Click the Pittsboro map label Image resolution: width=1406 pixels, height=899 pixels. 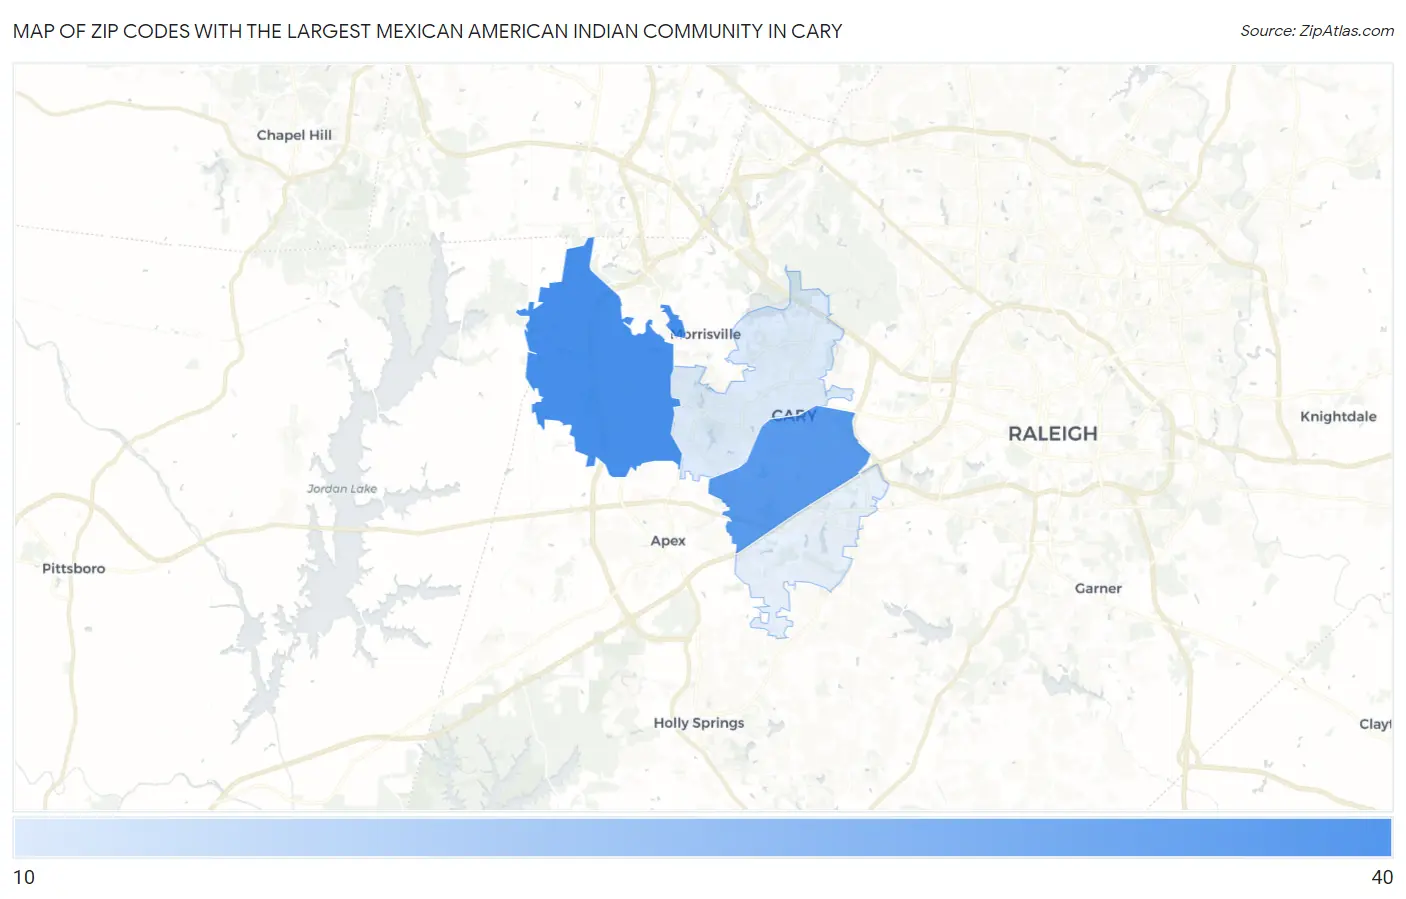(x=73, y=568)
